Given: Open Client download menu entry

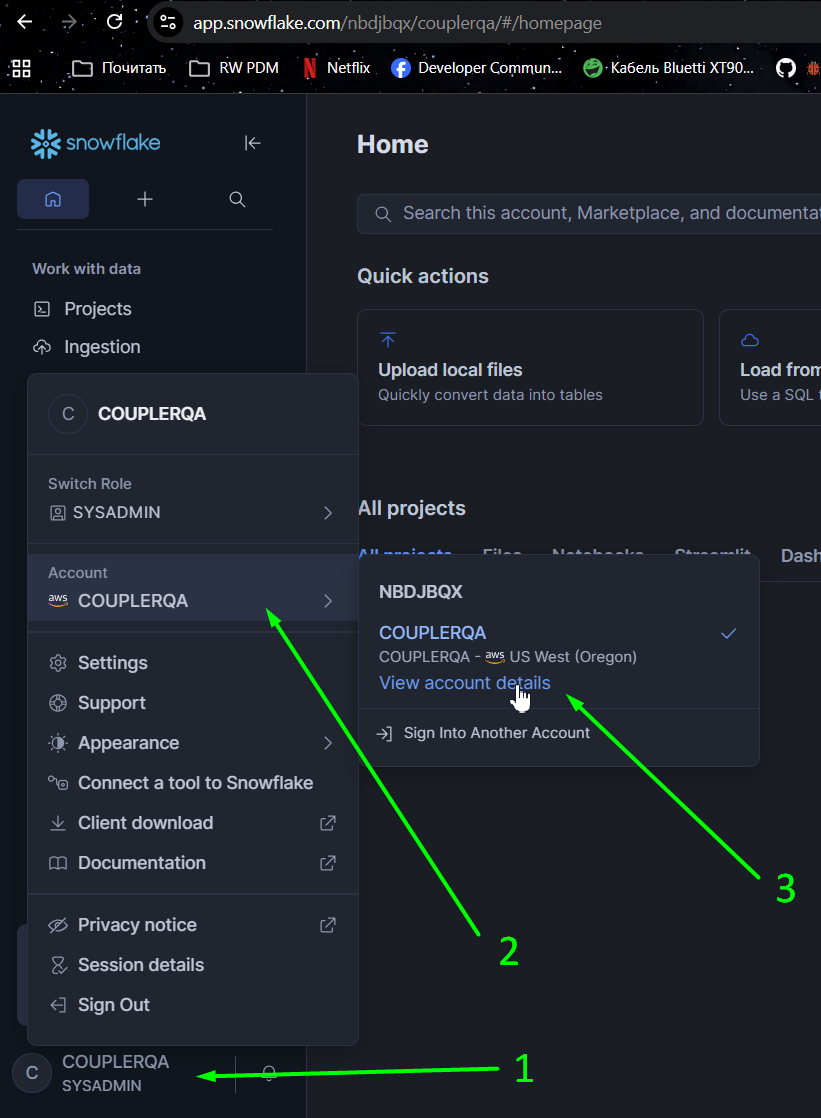Looking at the screenshot, I should pos(193,823).
